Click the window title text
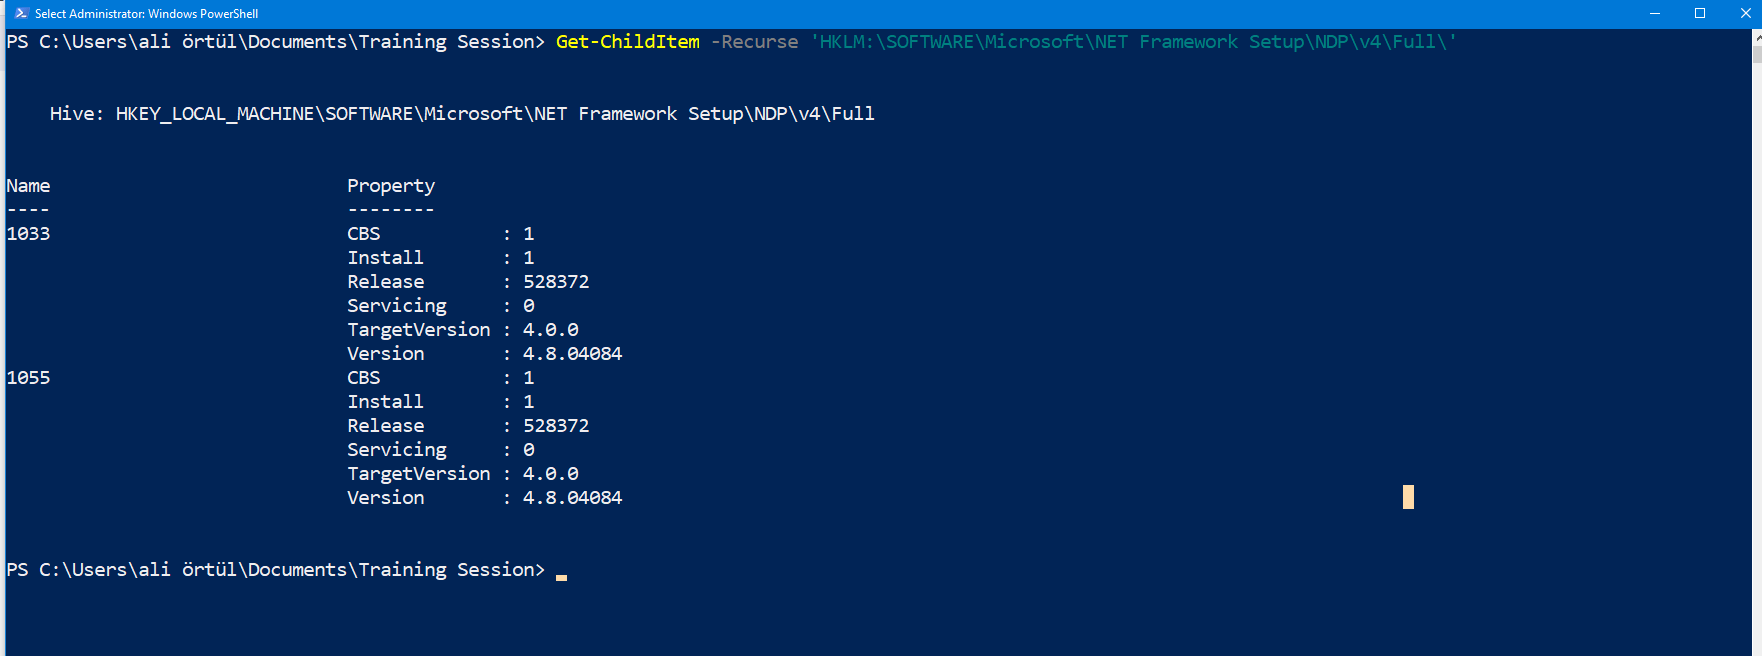The image size is (1762, 656). pos(146,14)
